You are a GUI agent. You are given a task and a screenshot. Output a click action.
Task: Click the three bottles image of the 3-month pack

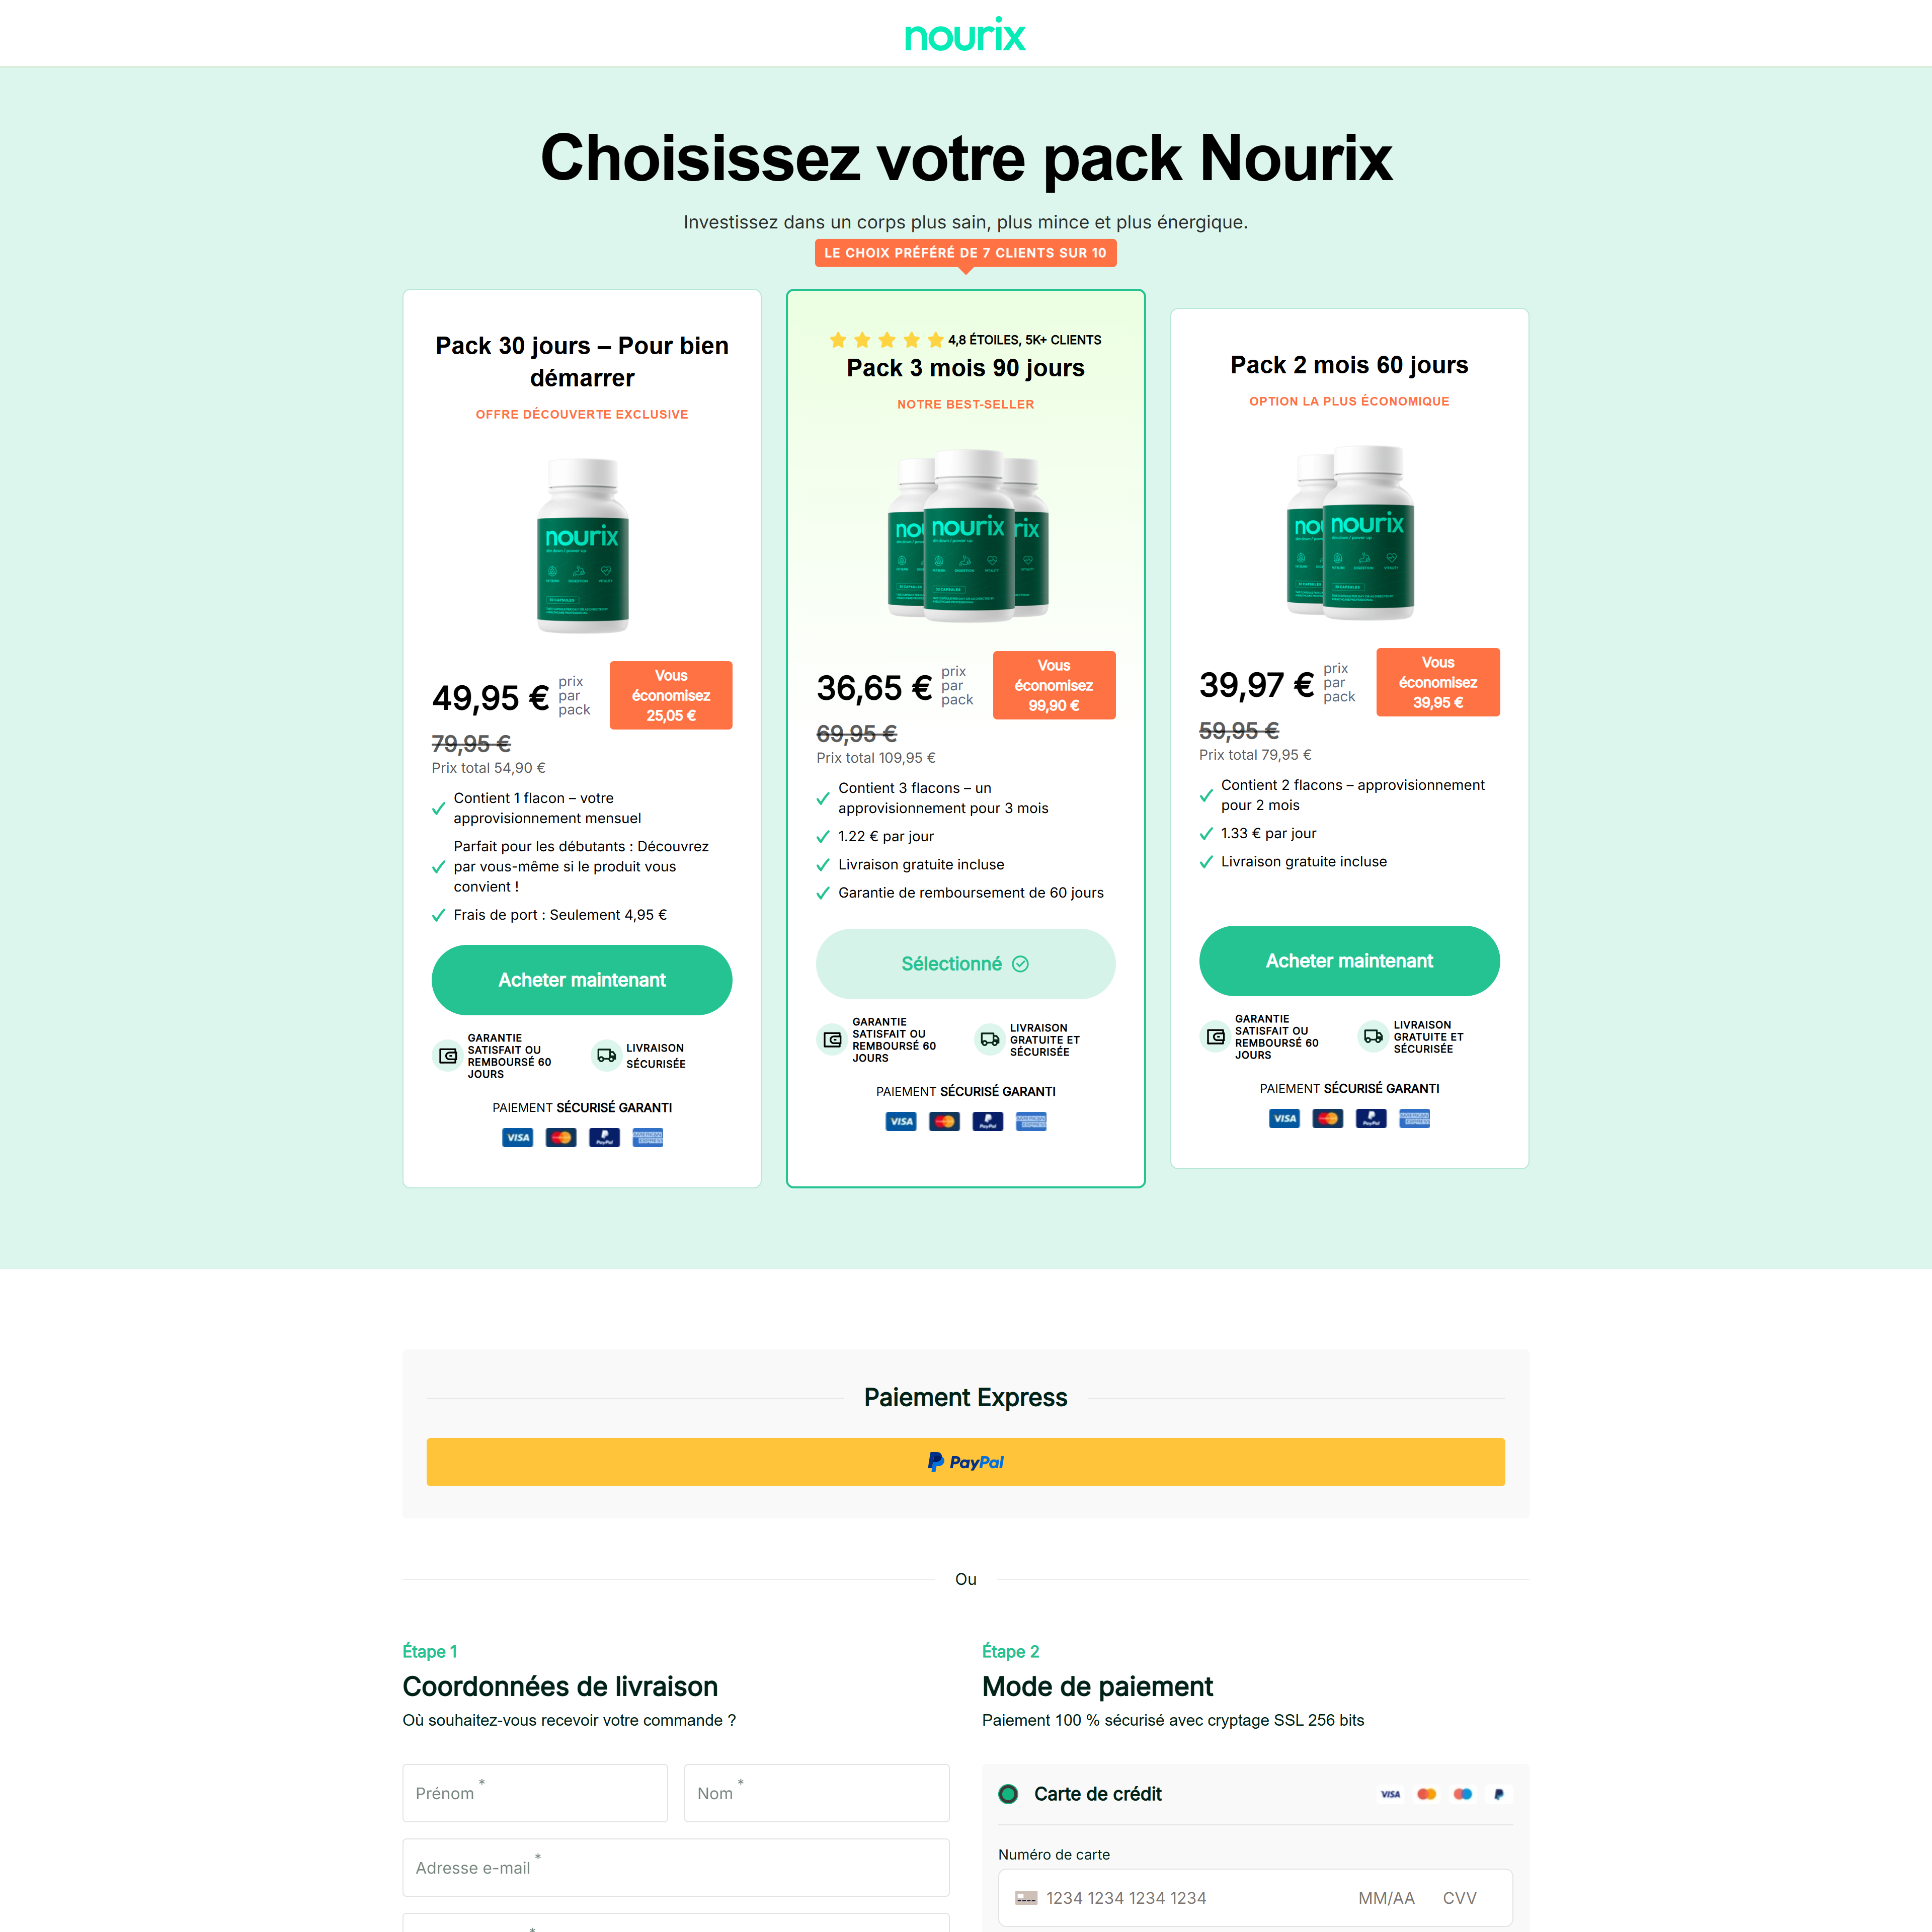click(x=966, y=535)
